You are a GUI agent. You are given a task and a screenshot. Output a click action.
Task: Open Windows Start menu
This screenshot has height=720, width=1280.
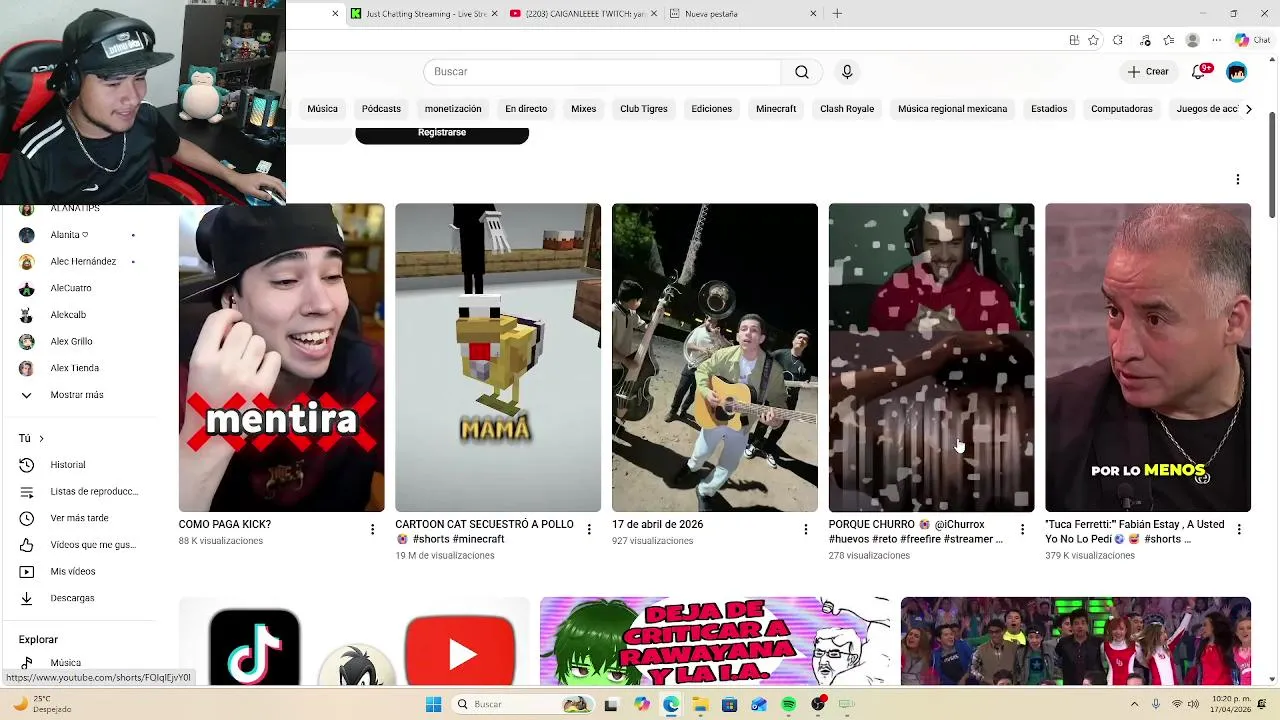pyautogui.click(x=433, y=704)
